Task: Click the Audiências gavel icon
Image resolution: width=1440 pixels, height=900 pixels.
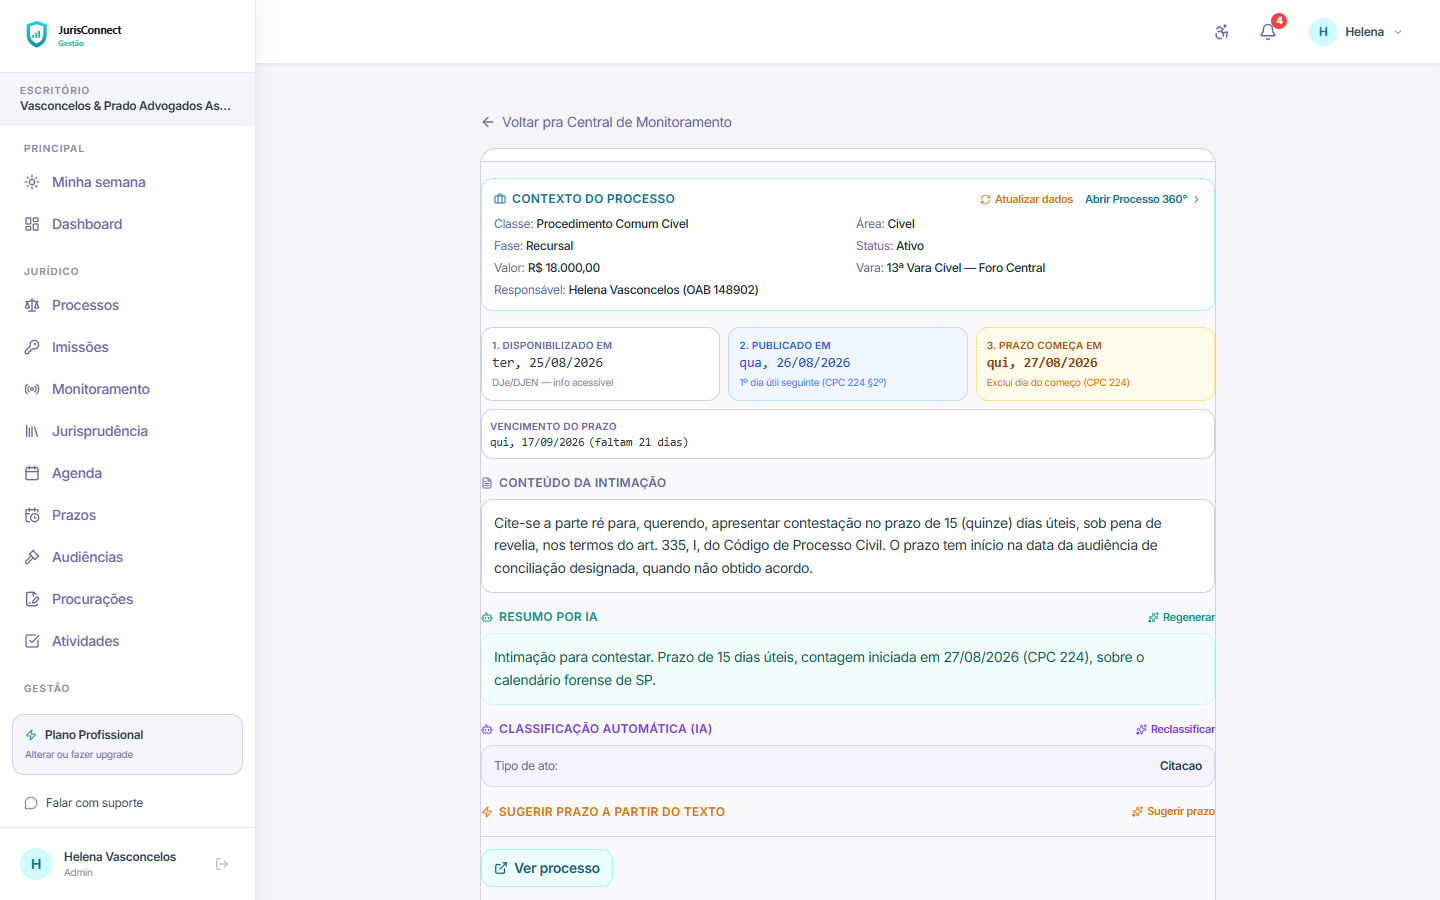Action: [32, 557]
